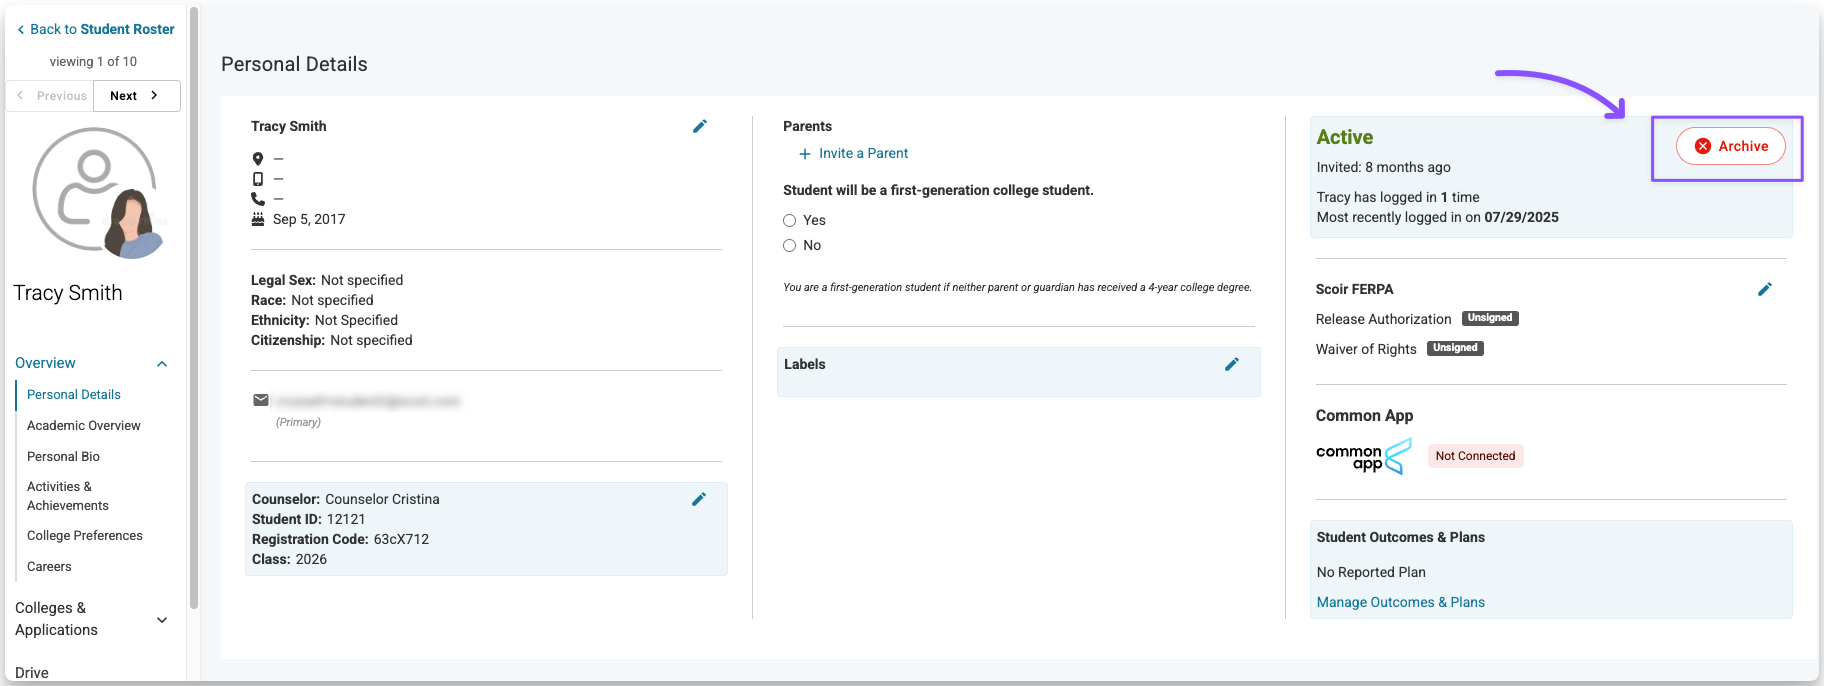Click the plus icon to invite parent
1824x686 pixels.
805,154
